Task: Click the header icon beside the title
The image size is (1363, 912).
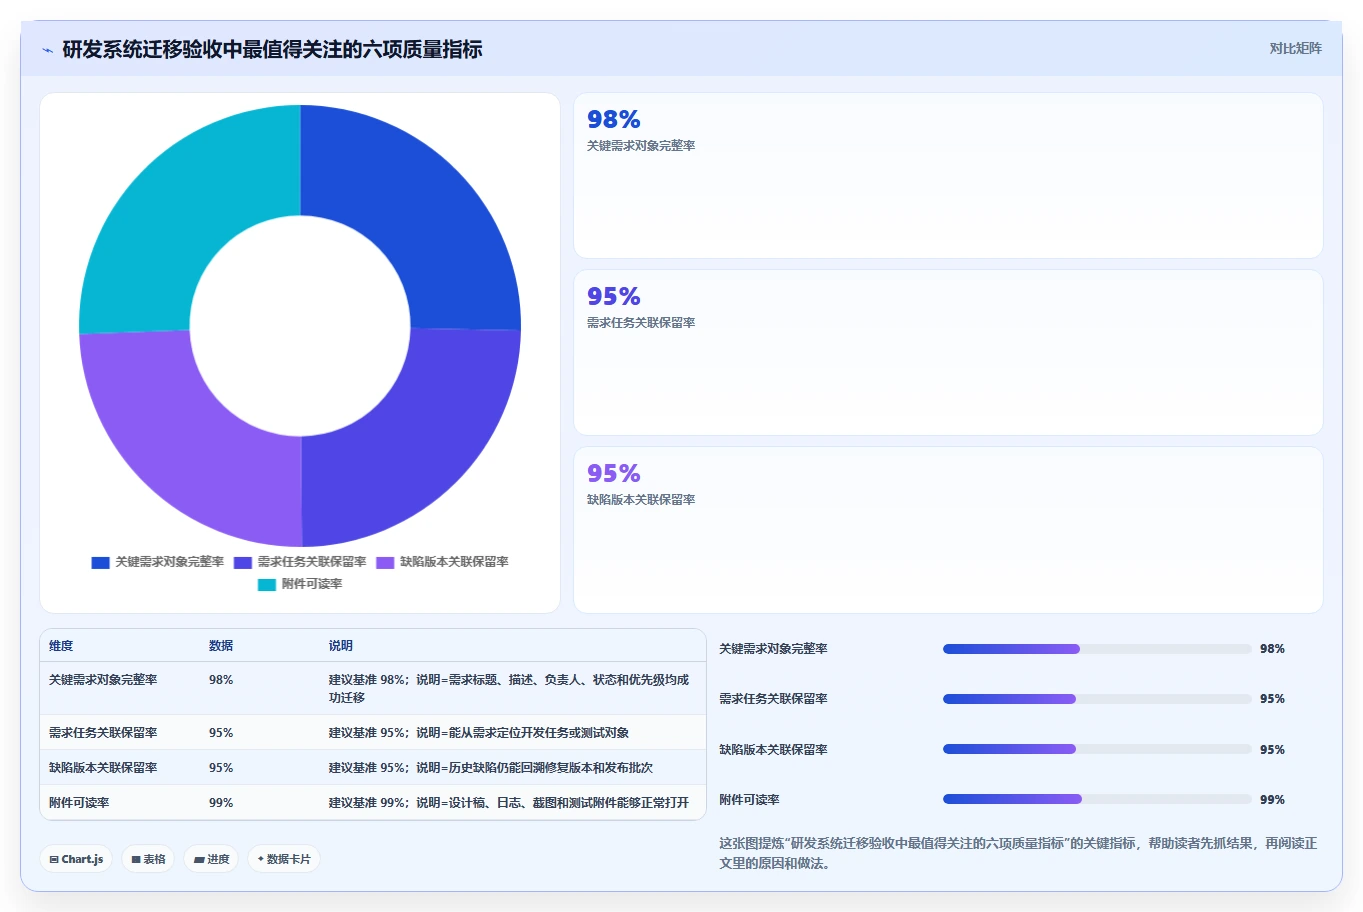Action: 47,50
